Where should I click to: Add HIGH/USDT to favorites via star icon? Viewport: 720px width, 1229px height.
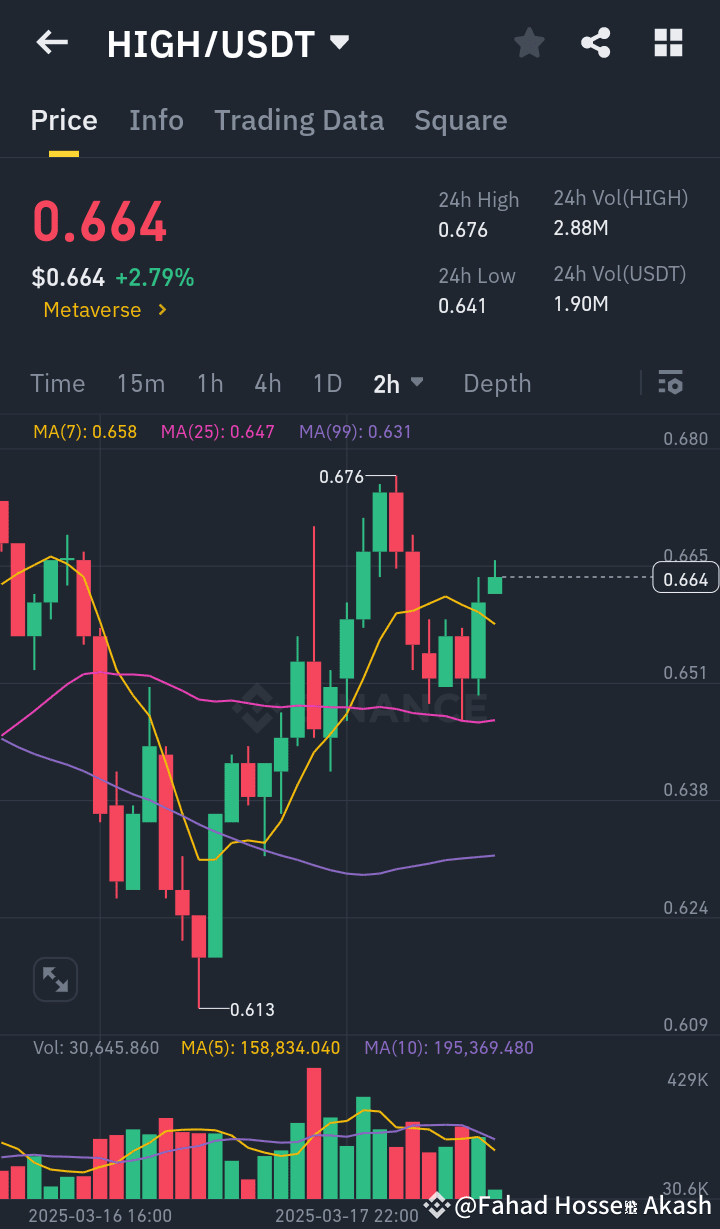point(529,42)
